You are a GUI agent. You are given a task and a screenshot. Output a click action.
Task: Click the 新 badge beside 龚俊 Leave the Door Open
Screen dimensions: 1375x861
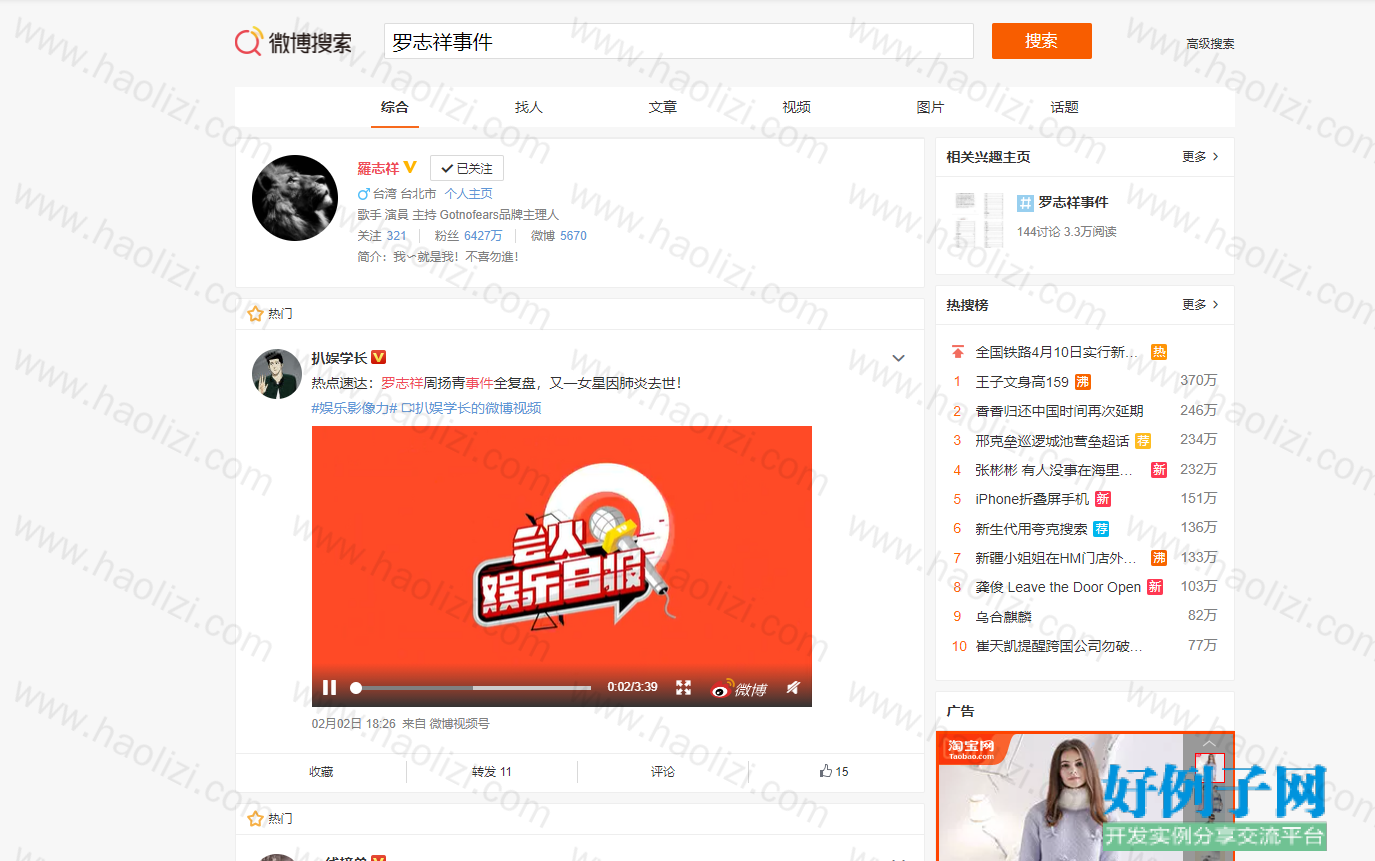[x=1155, y=587]
